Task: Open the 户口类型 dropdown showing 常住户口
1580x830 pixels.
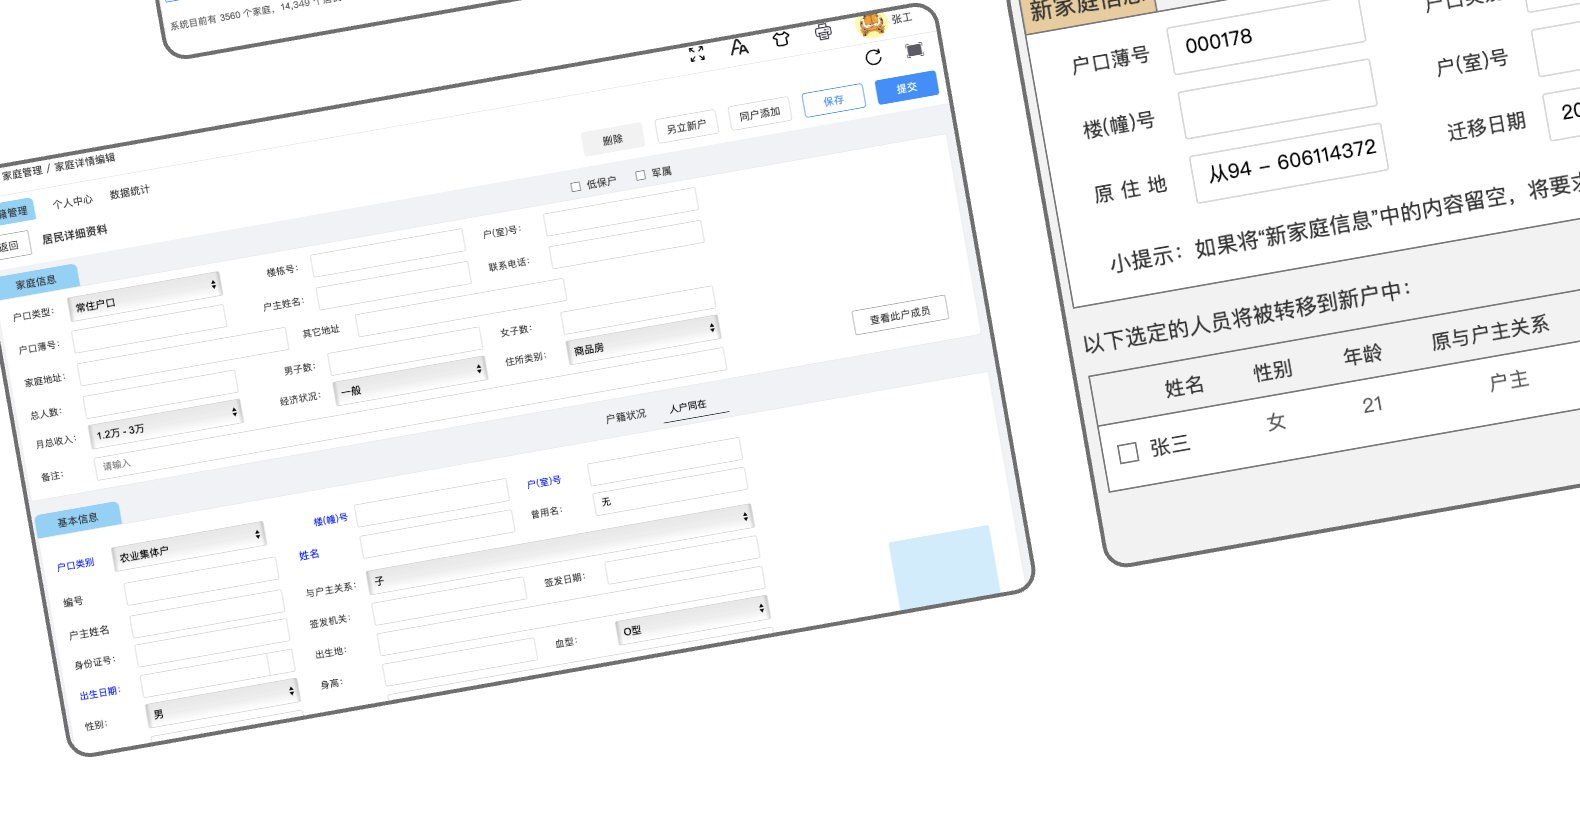Action: [145, 296]
